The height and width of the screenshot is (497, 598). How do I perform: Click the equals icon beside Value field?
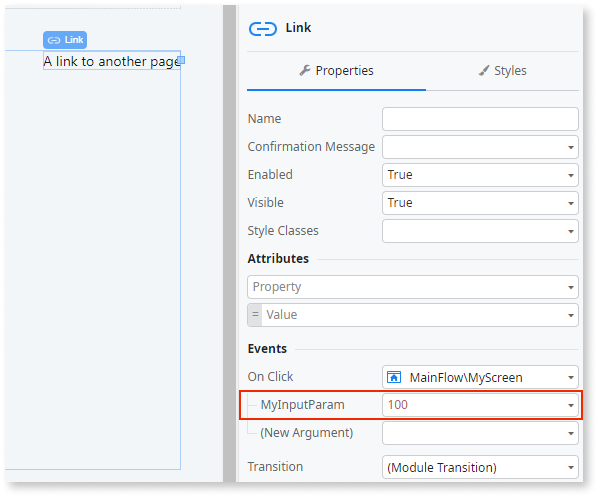pos(255,315)
